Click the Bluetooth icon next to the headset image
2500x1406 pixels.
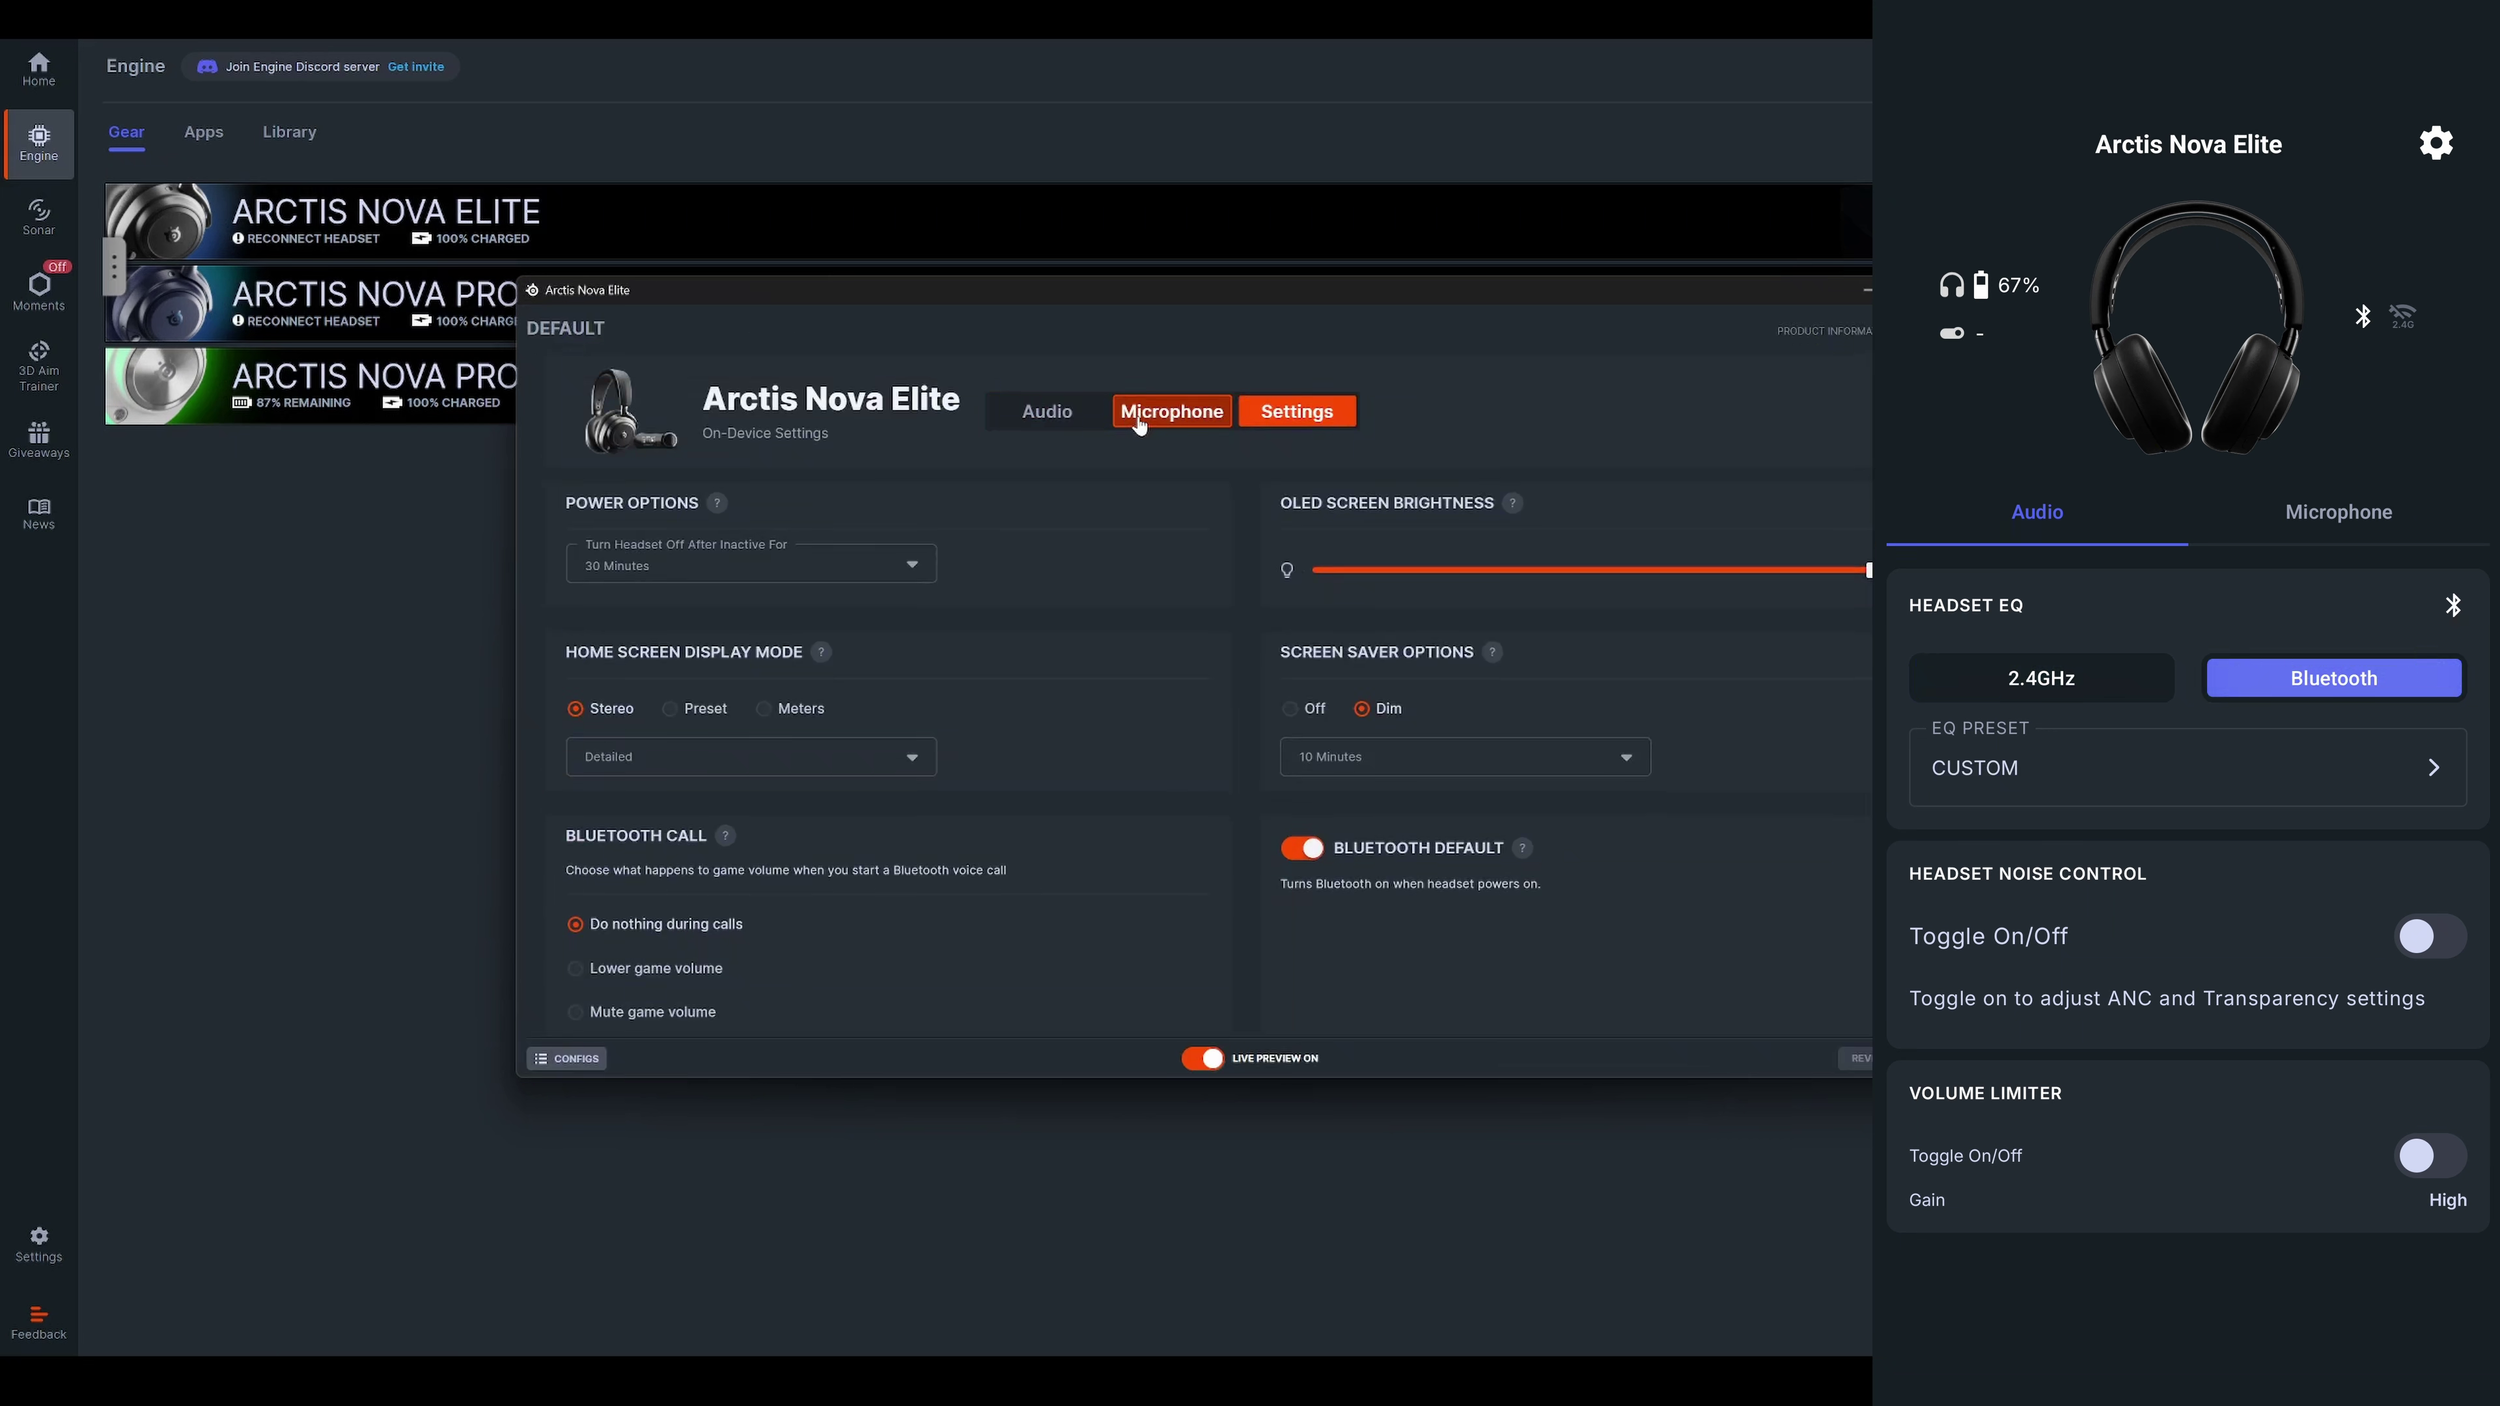tap(2362, 316)
